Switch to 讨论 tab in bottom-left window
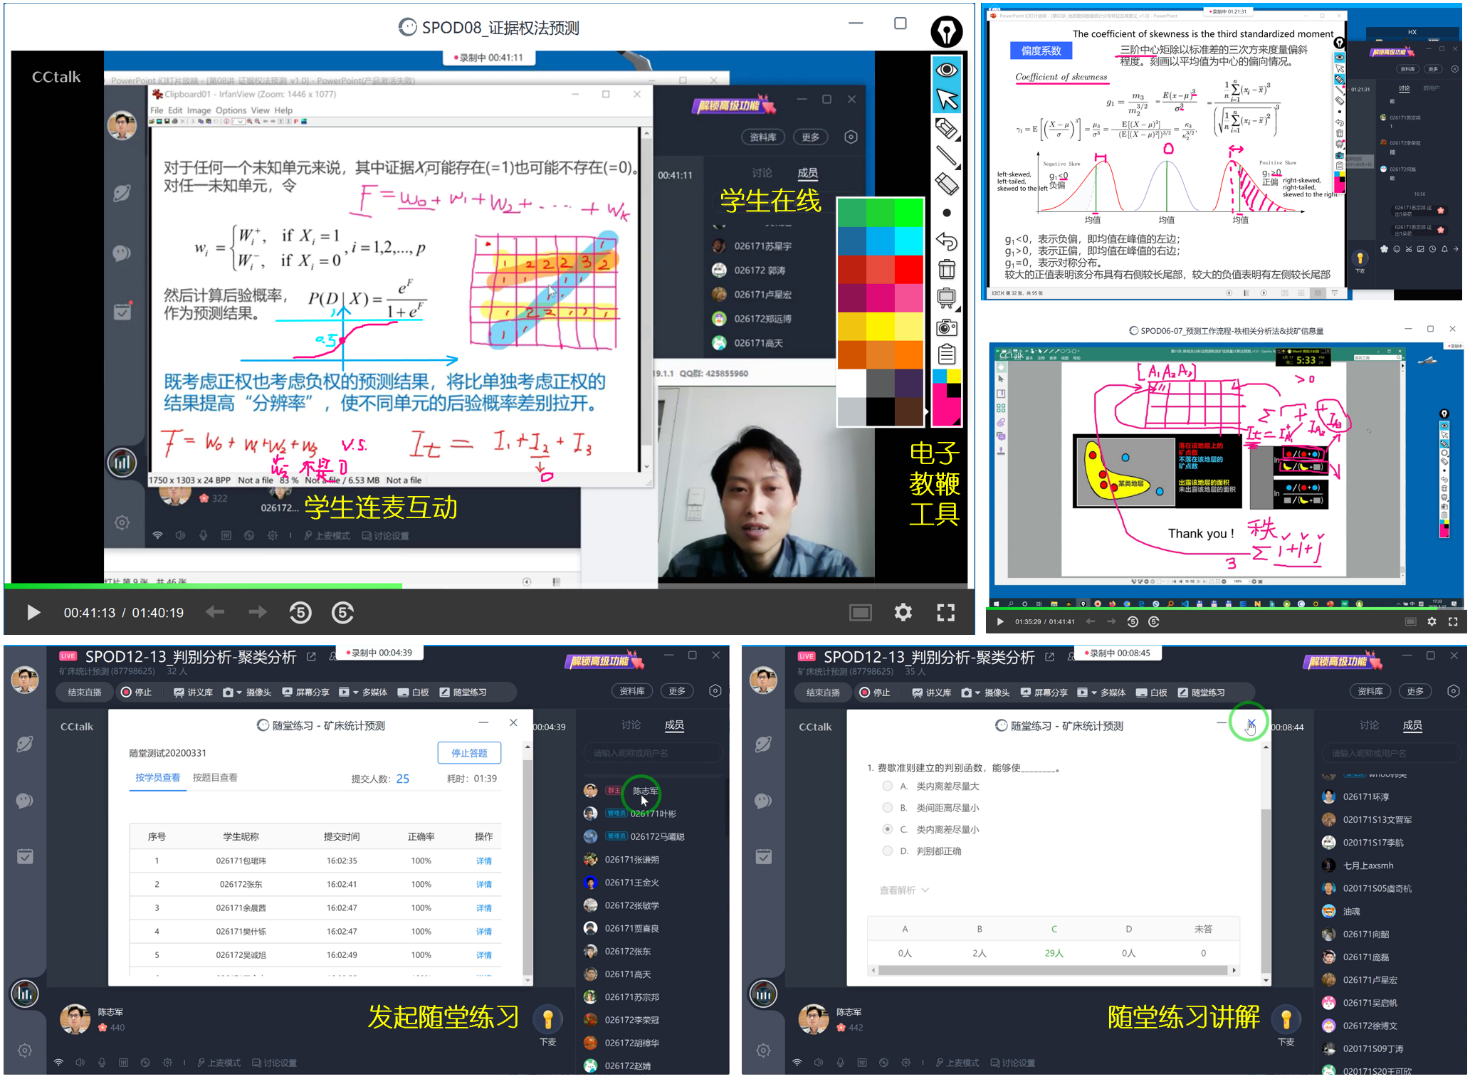 (631, 725)
